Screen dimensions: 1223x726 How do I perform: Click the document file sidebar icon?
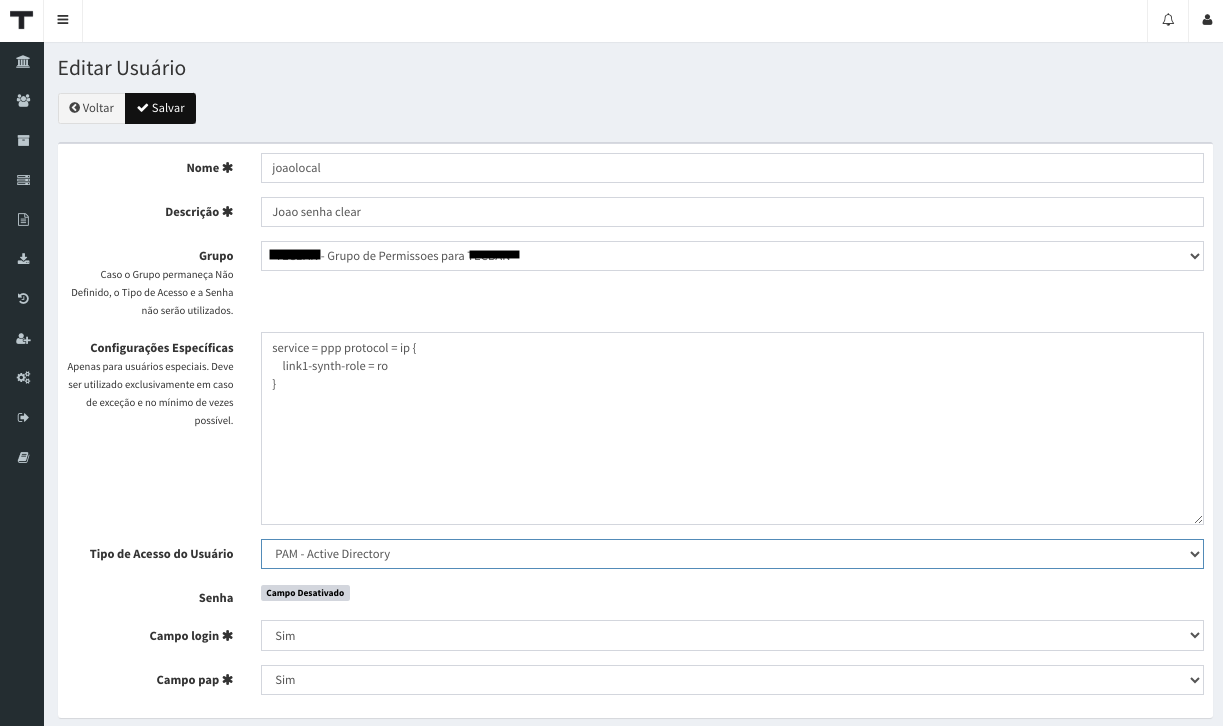coord(23,220)
